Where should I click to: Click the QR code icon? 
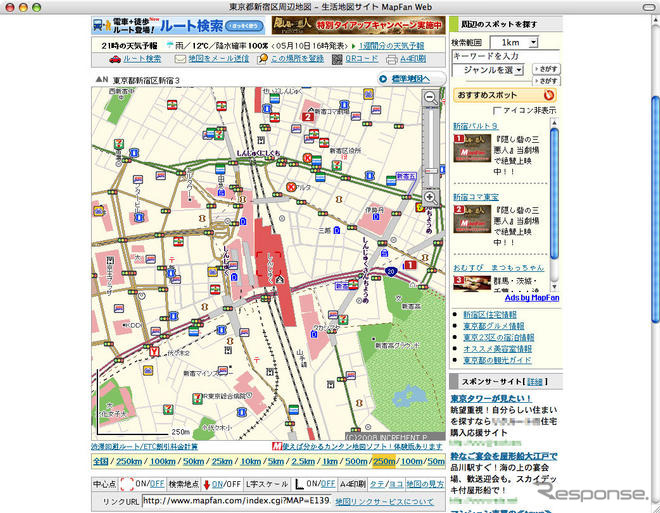(x=337, y=59)
